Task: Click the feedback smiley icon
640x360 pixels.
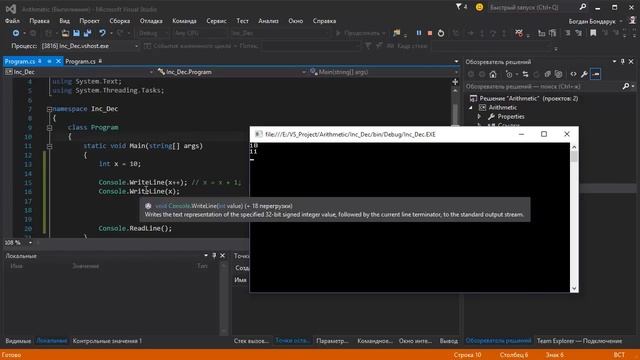Action: 479,7
